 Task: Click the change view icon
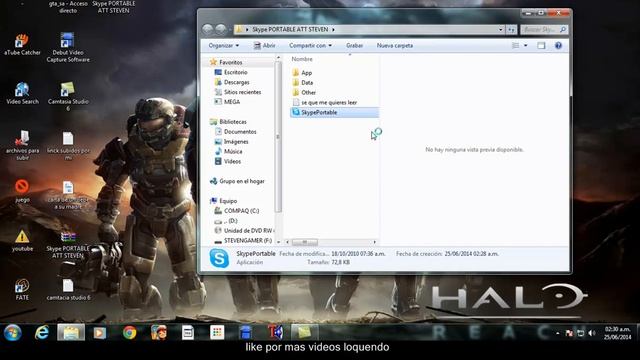516,45
